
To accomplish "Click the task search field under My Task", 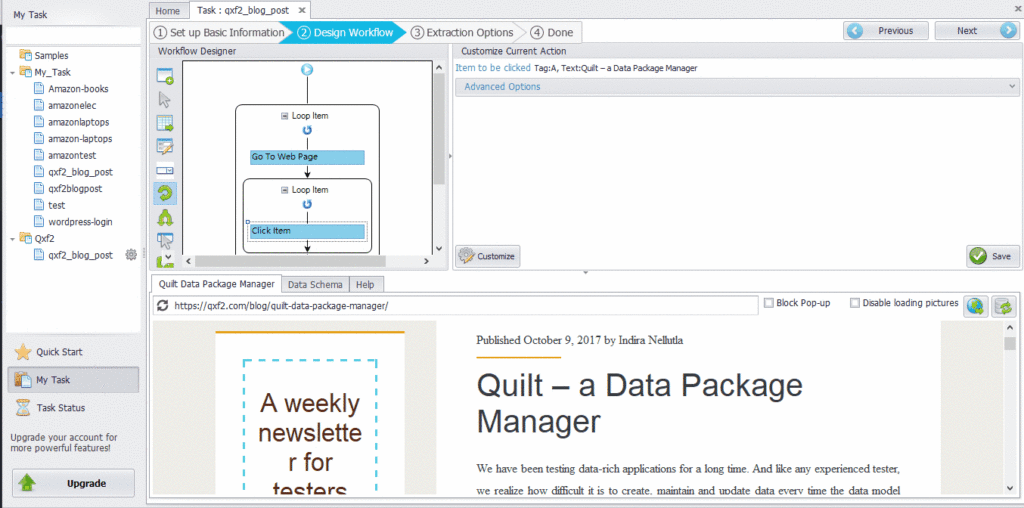I will (73, 36).
